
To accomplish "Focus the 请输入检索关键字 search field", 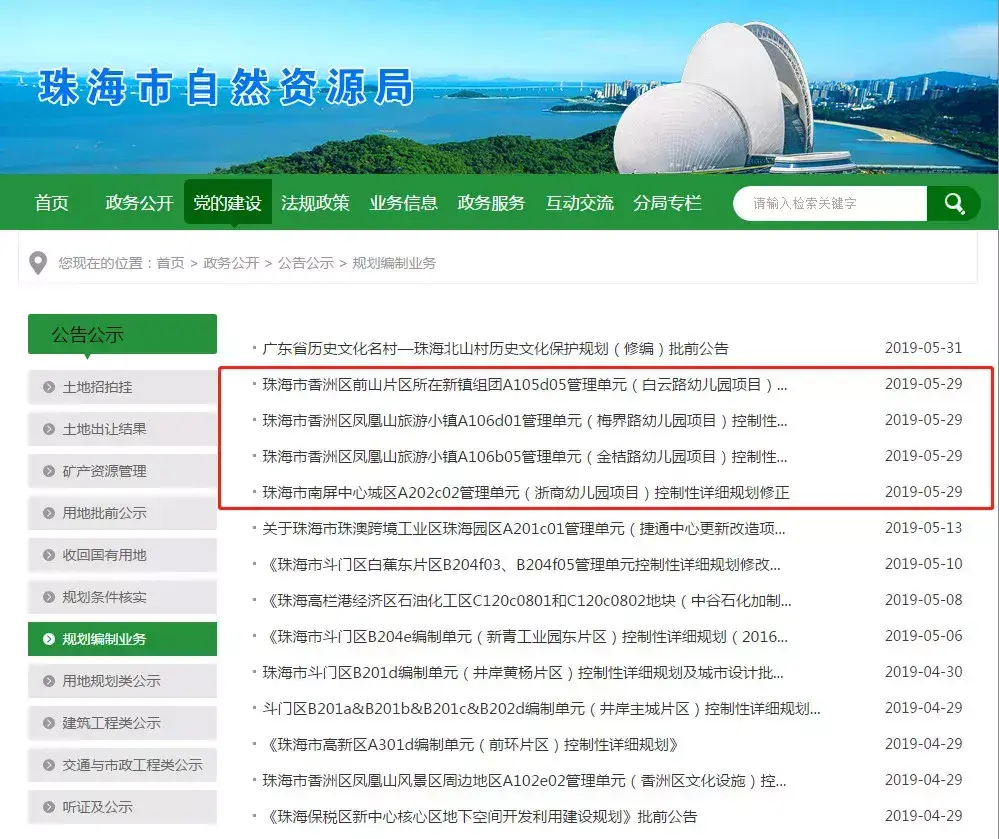I will (830, 203).
